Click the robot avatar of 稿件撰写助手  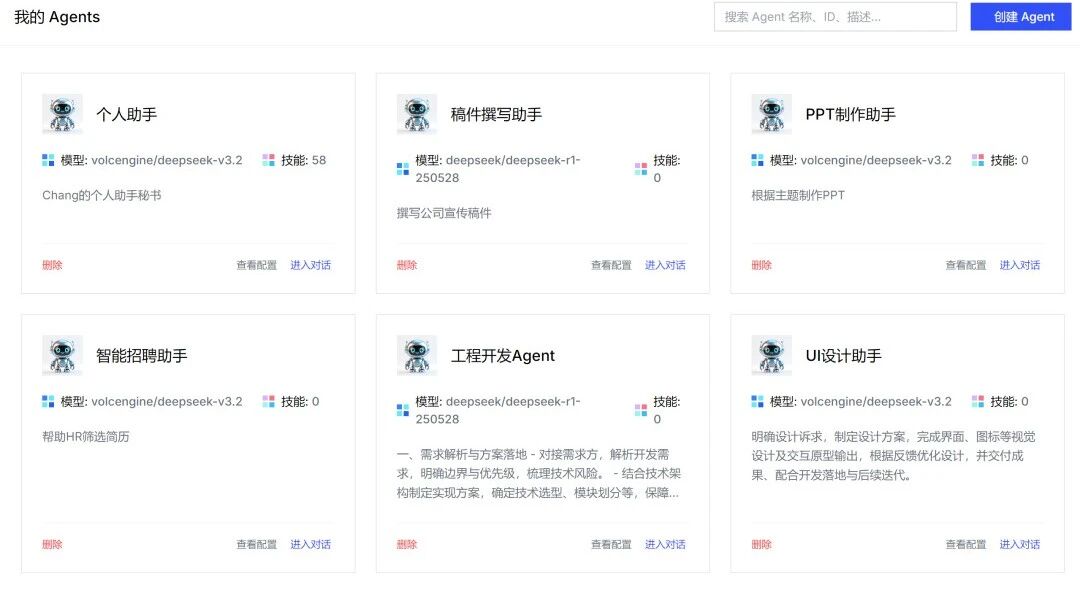coord(416,114)
